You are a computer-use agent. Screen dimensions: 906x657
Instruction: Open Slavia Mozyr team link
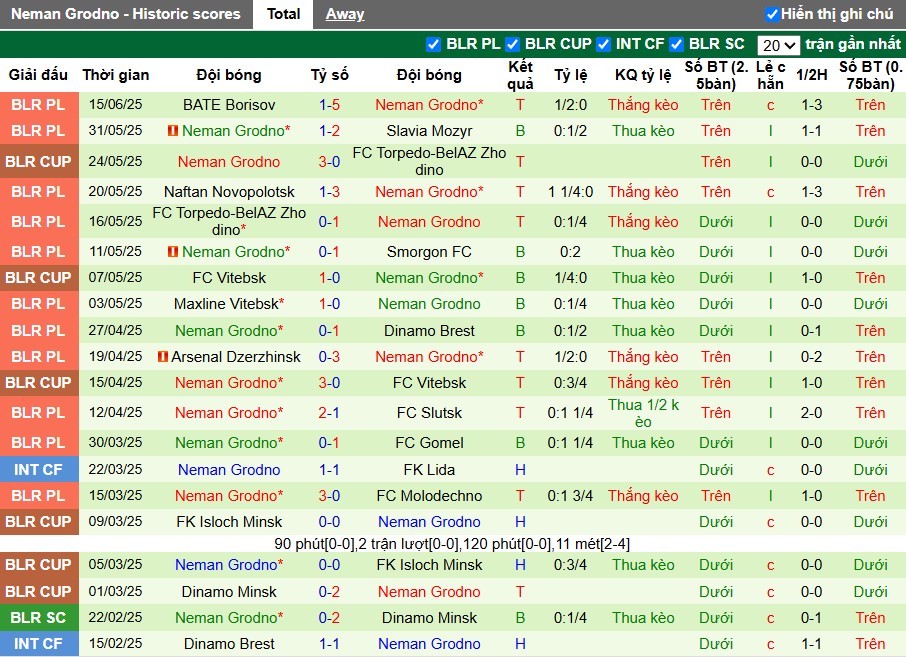(429, 131)
